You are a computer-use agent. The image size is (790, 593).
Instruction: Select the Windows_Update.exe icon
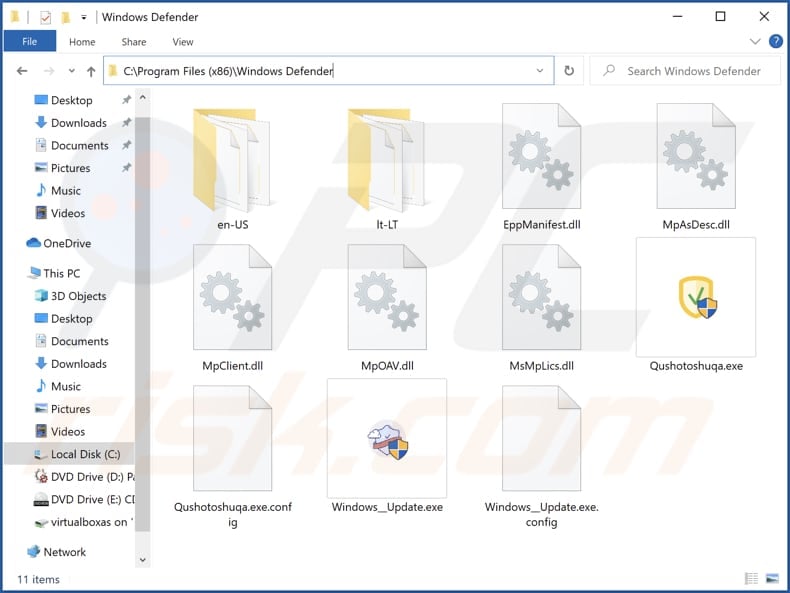coord(387,440)
